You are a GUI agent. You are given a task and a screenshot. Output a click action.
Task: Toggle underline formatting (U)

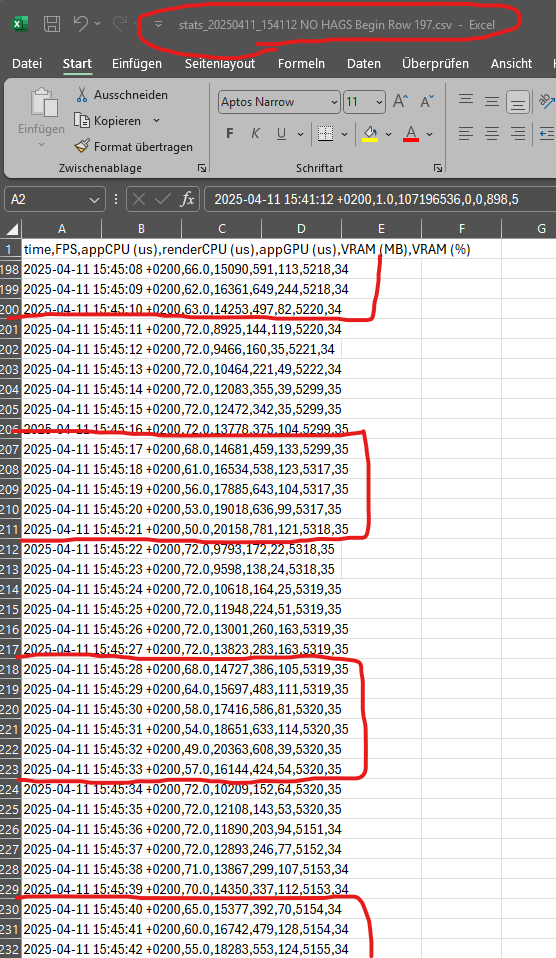[x=281, y=133]
